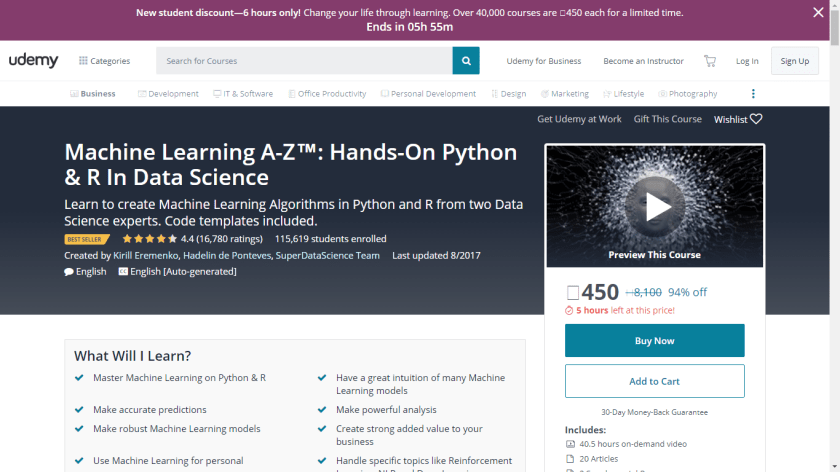The height and width of the screenshot is (472, 840).
Task: Click the Wishlist heart icon
Action: click(756, 119)
